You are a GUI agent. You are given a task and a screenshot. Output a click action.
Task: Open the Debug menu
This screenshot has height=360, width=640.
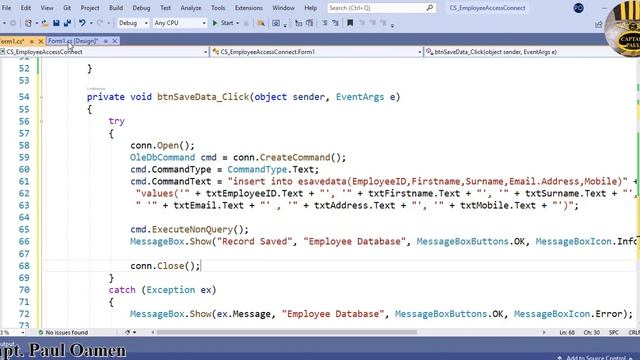(141, 8)
